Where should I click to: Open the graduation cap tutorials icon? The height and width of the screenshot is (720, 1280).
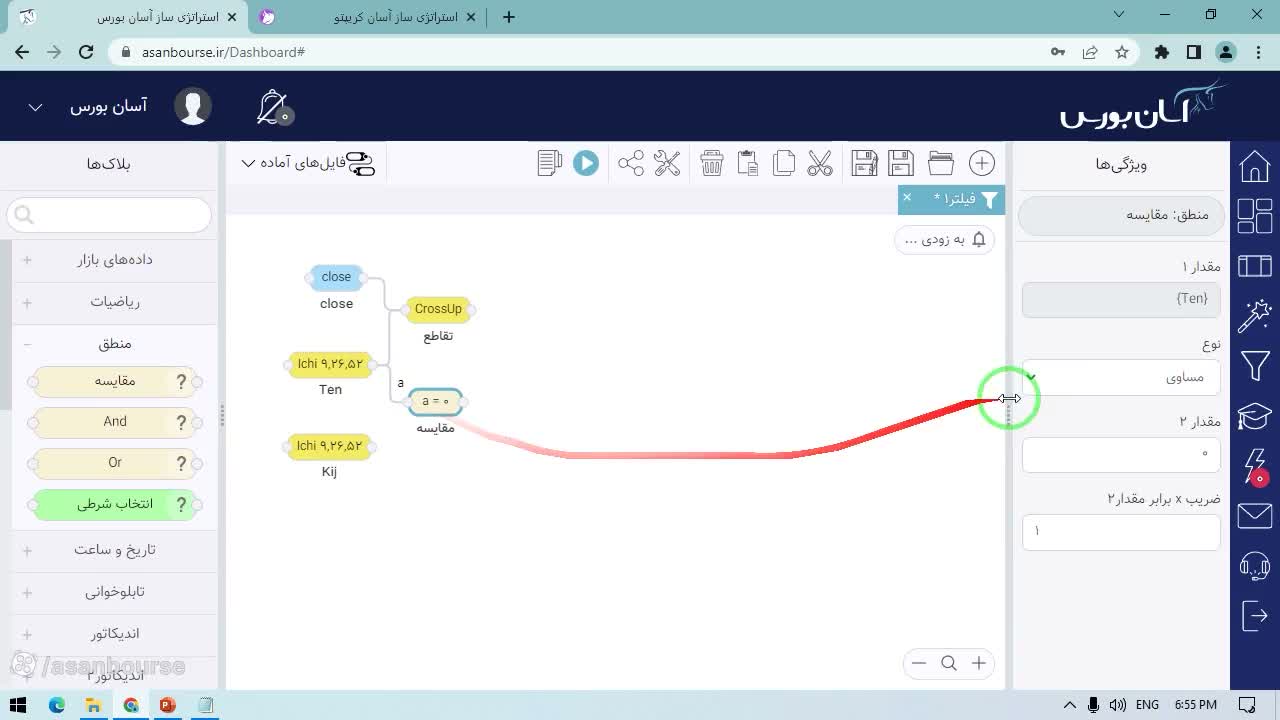click(1255, 415)
